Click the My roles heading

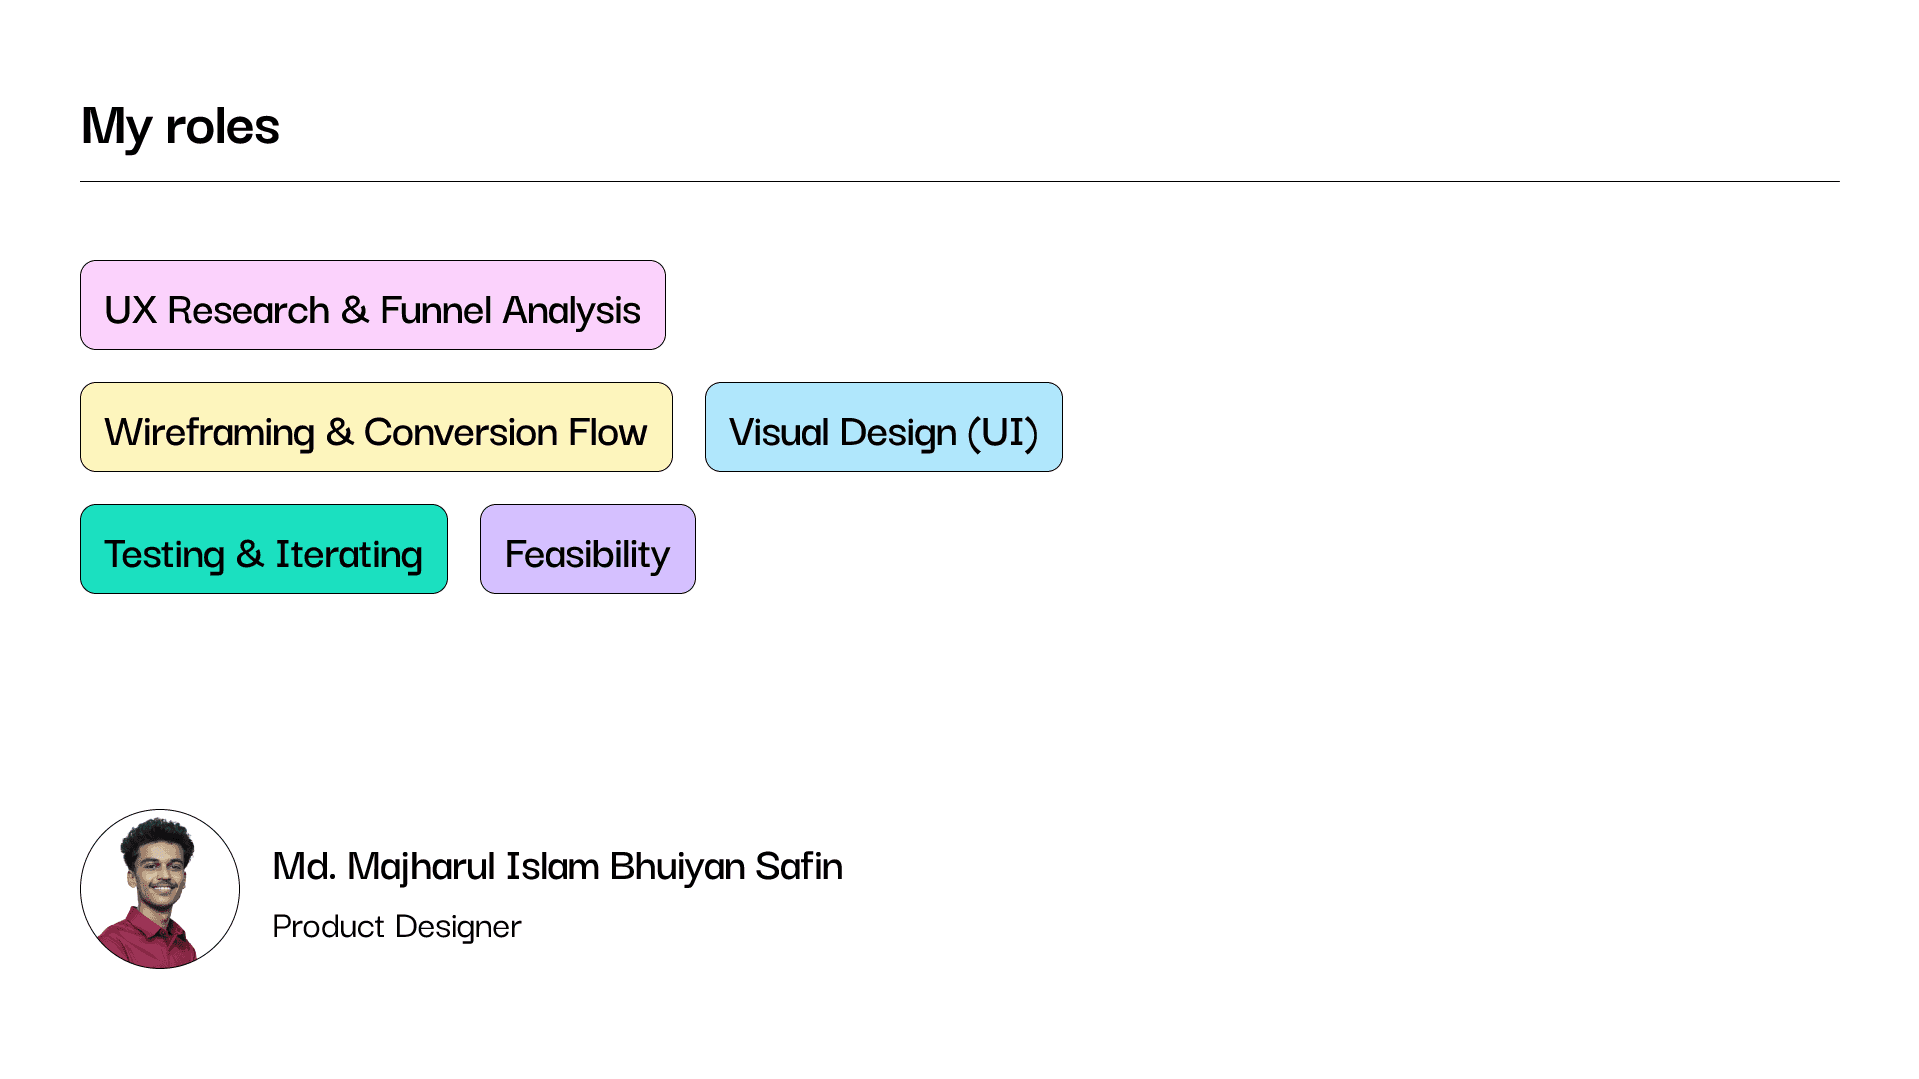coord(180,126)
